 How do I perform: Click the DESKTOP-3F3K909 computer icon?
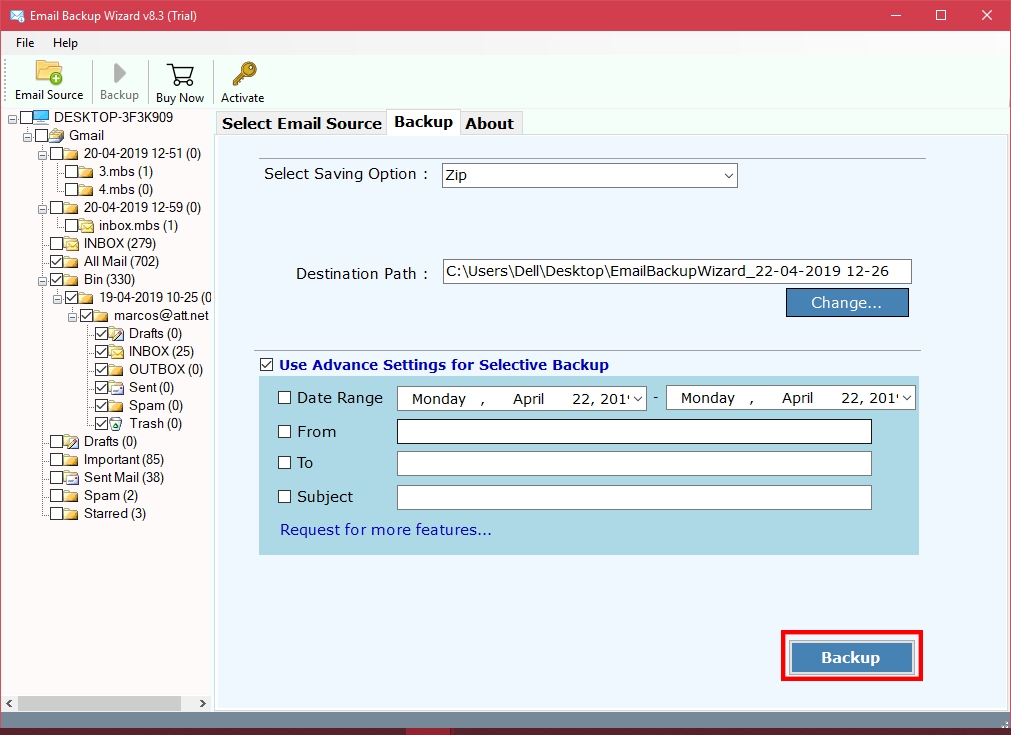click(x=41, y=117)
